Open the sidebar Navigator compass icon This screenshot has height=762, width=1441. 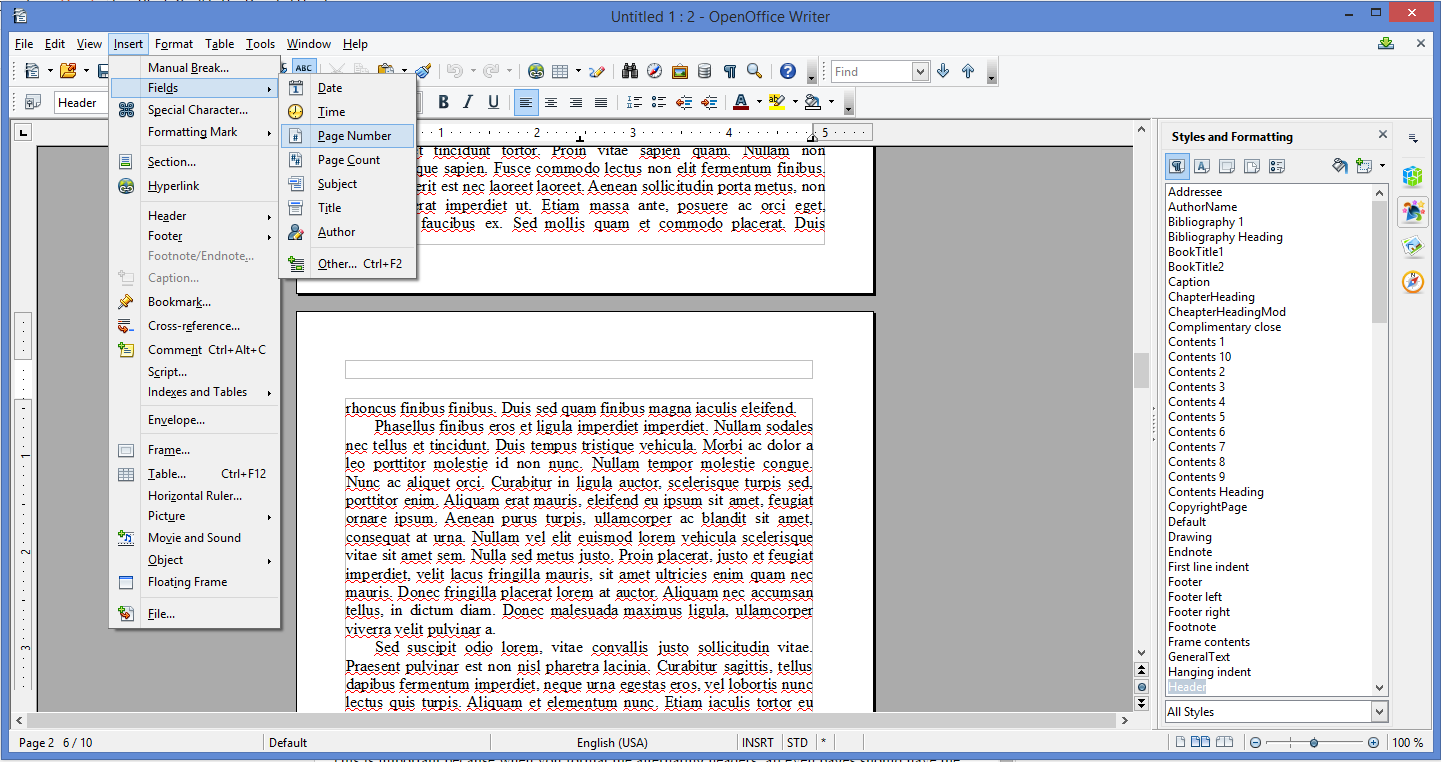[x=1412, y=281]
